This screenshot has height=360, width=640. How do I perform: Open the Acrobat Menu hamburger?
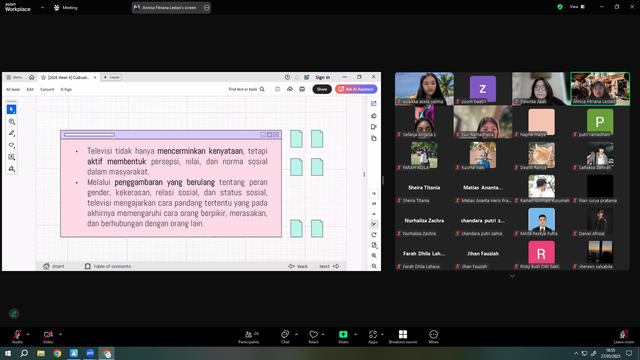(x=15, y=77)
